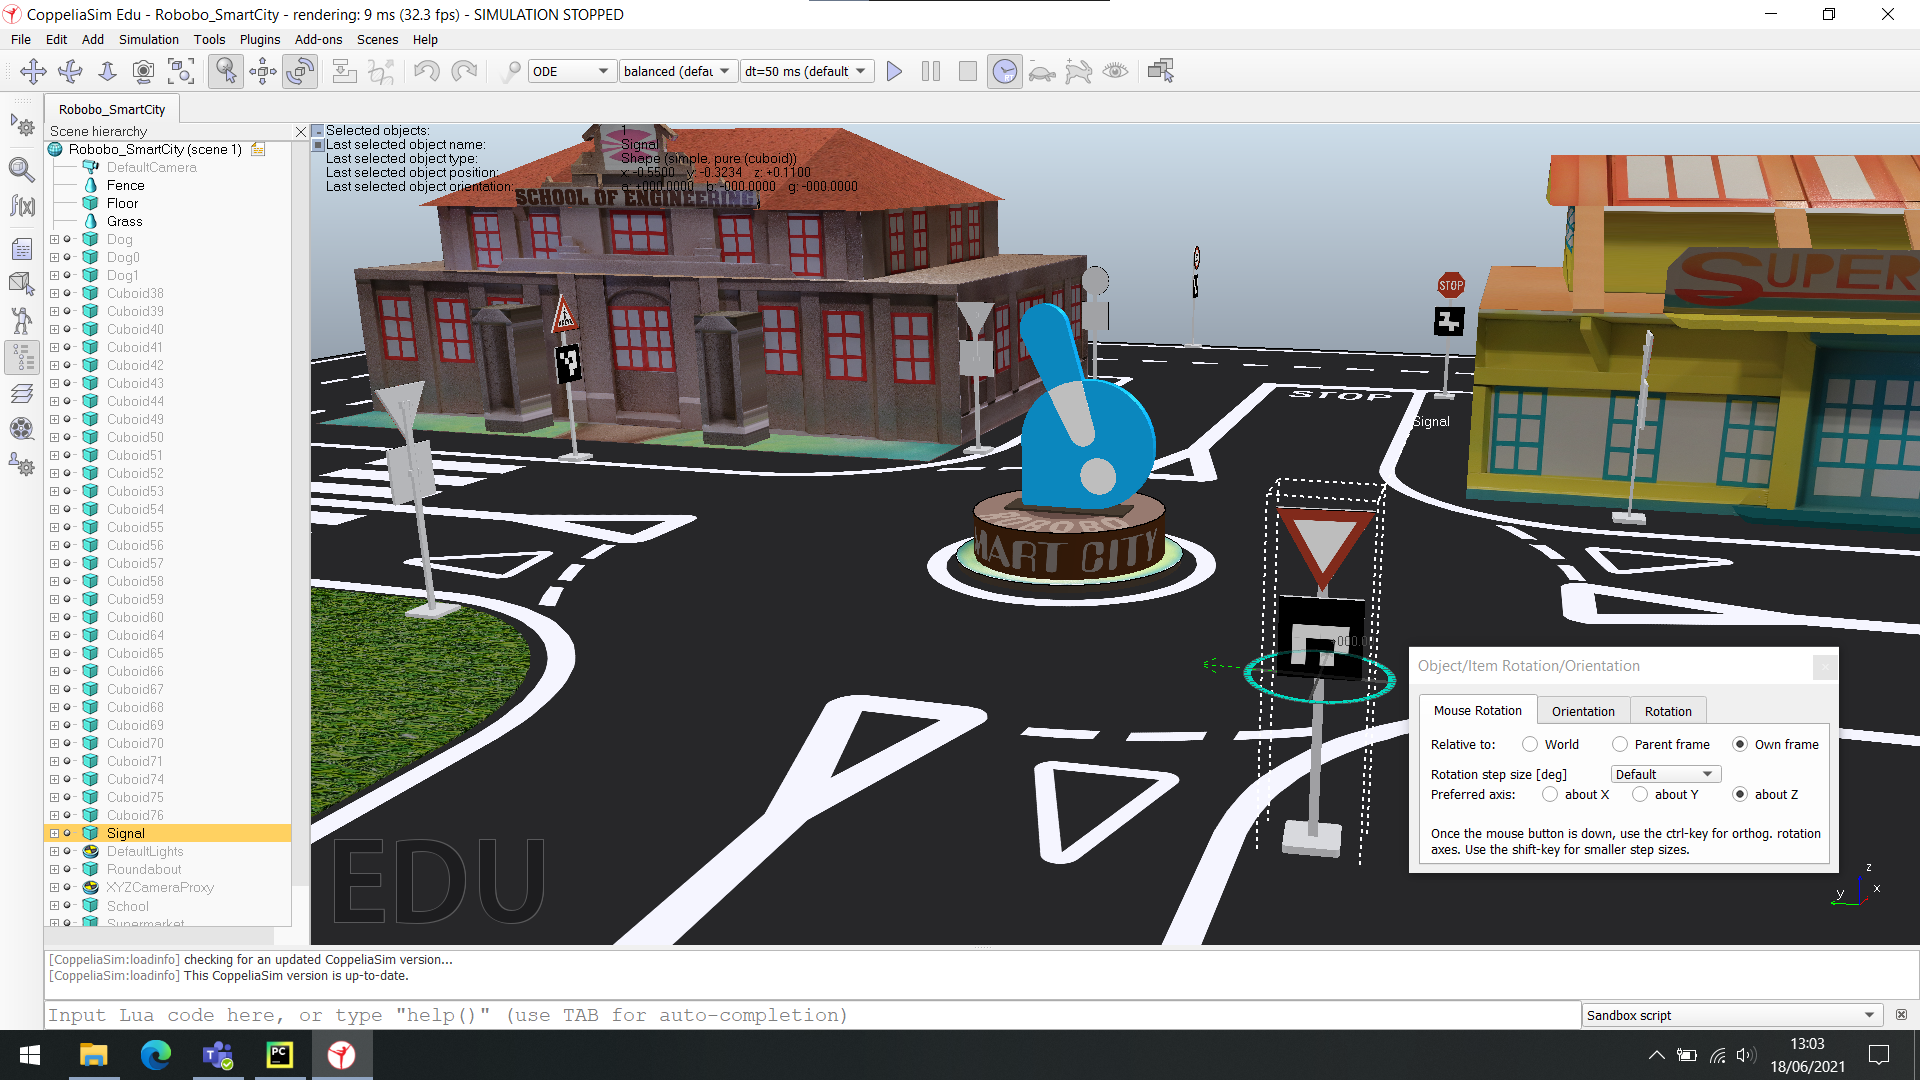
Task: Activate object rotate tool in toolbar
Action: click(x=300, y=71)
